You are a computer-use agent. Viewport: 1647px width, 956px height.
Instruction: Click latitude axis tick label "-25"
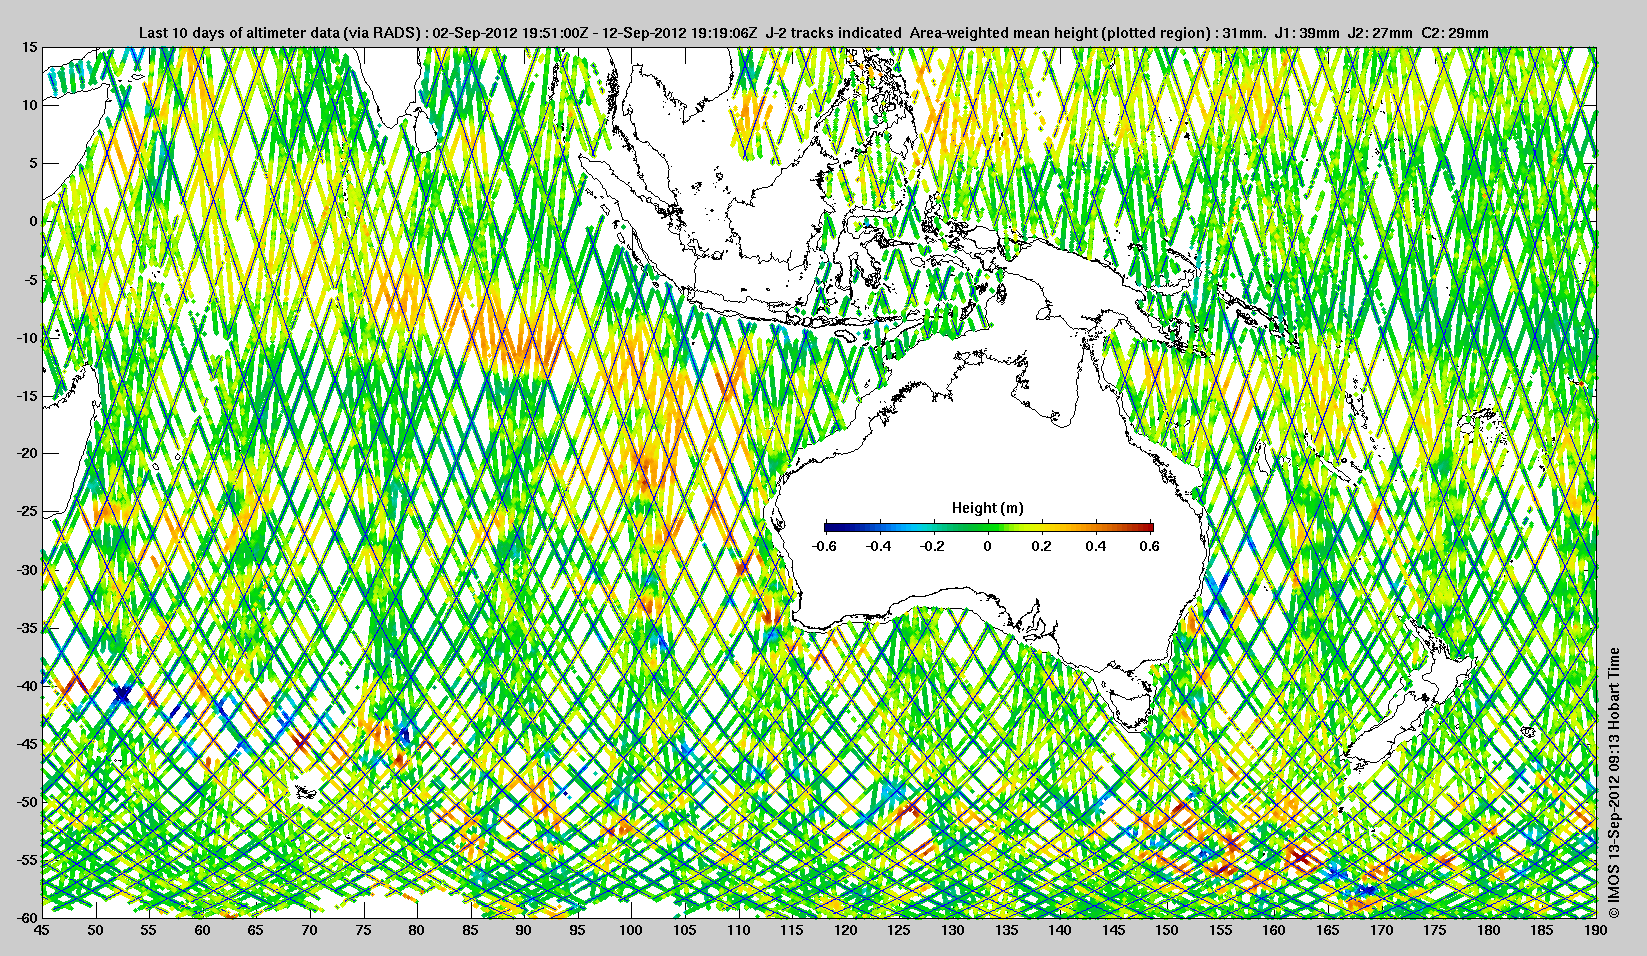click(27, 511)
